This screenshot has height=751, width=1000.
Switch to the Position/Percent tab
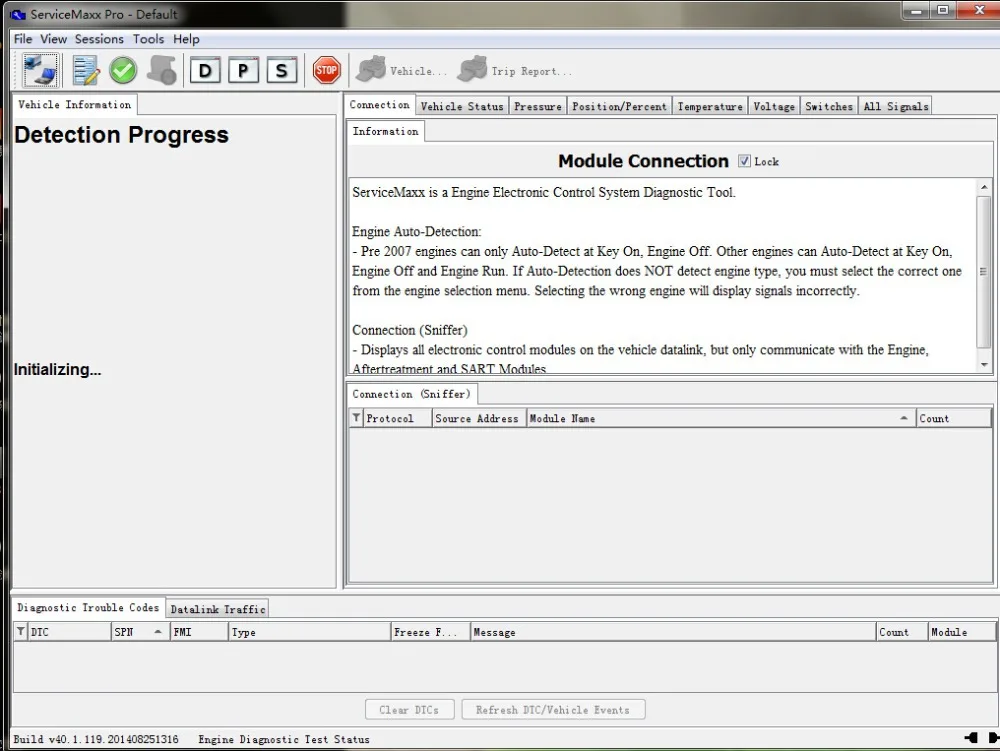click(x=619, y=106)
